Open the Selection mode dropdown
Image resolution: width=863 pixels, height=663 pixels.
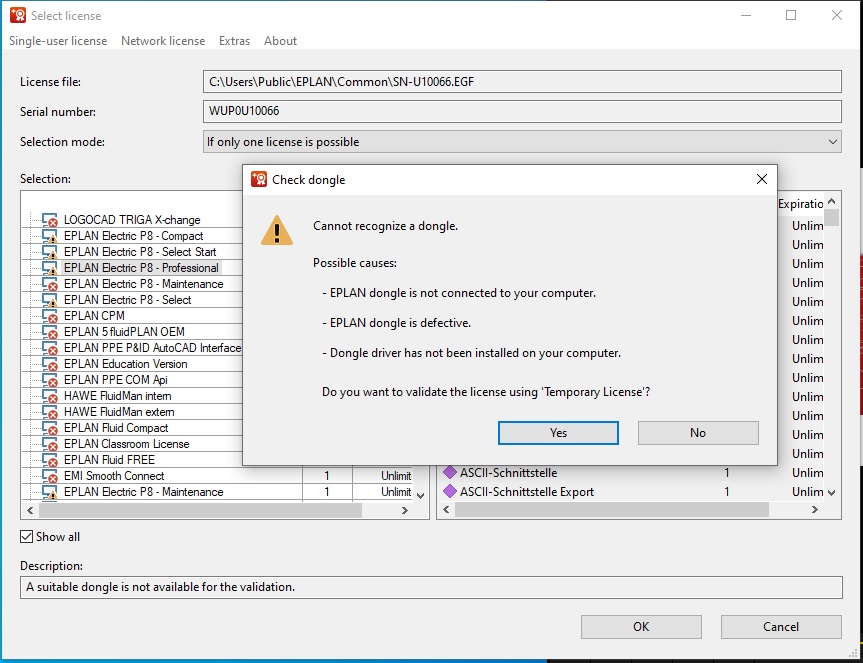[x=522, y=141]
